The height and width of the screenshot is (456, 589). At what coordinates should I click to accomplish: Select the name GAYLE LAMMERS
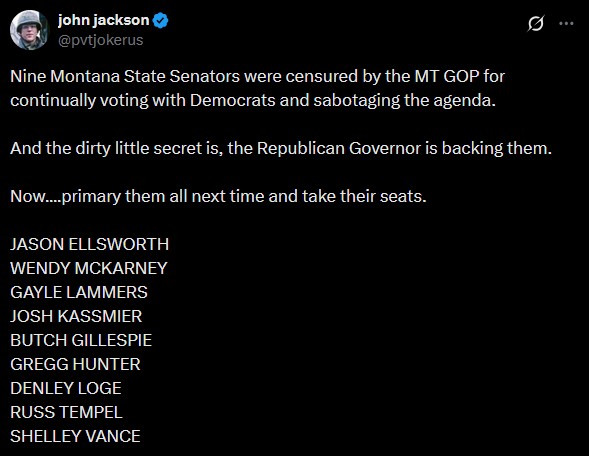(x=79, y=292)
